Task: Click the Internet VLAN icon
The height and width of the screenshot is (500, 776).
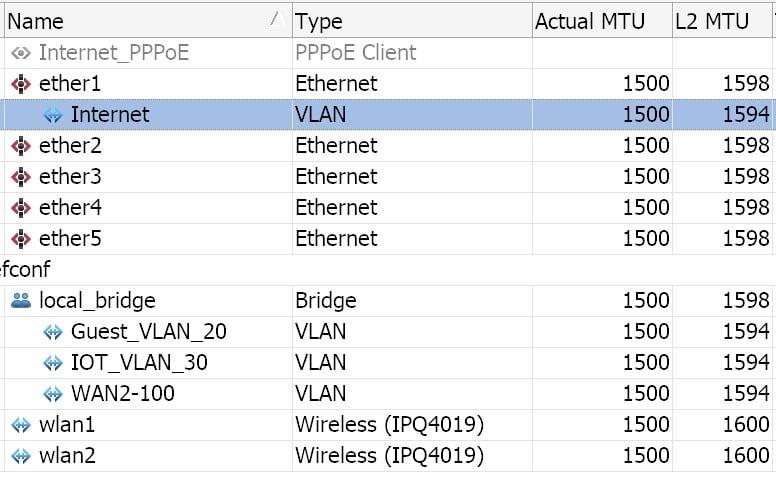Action: (x=52, y=115)
